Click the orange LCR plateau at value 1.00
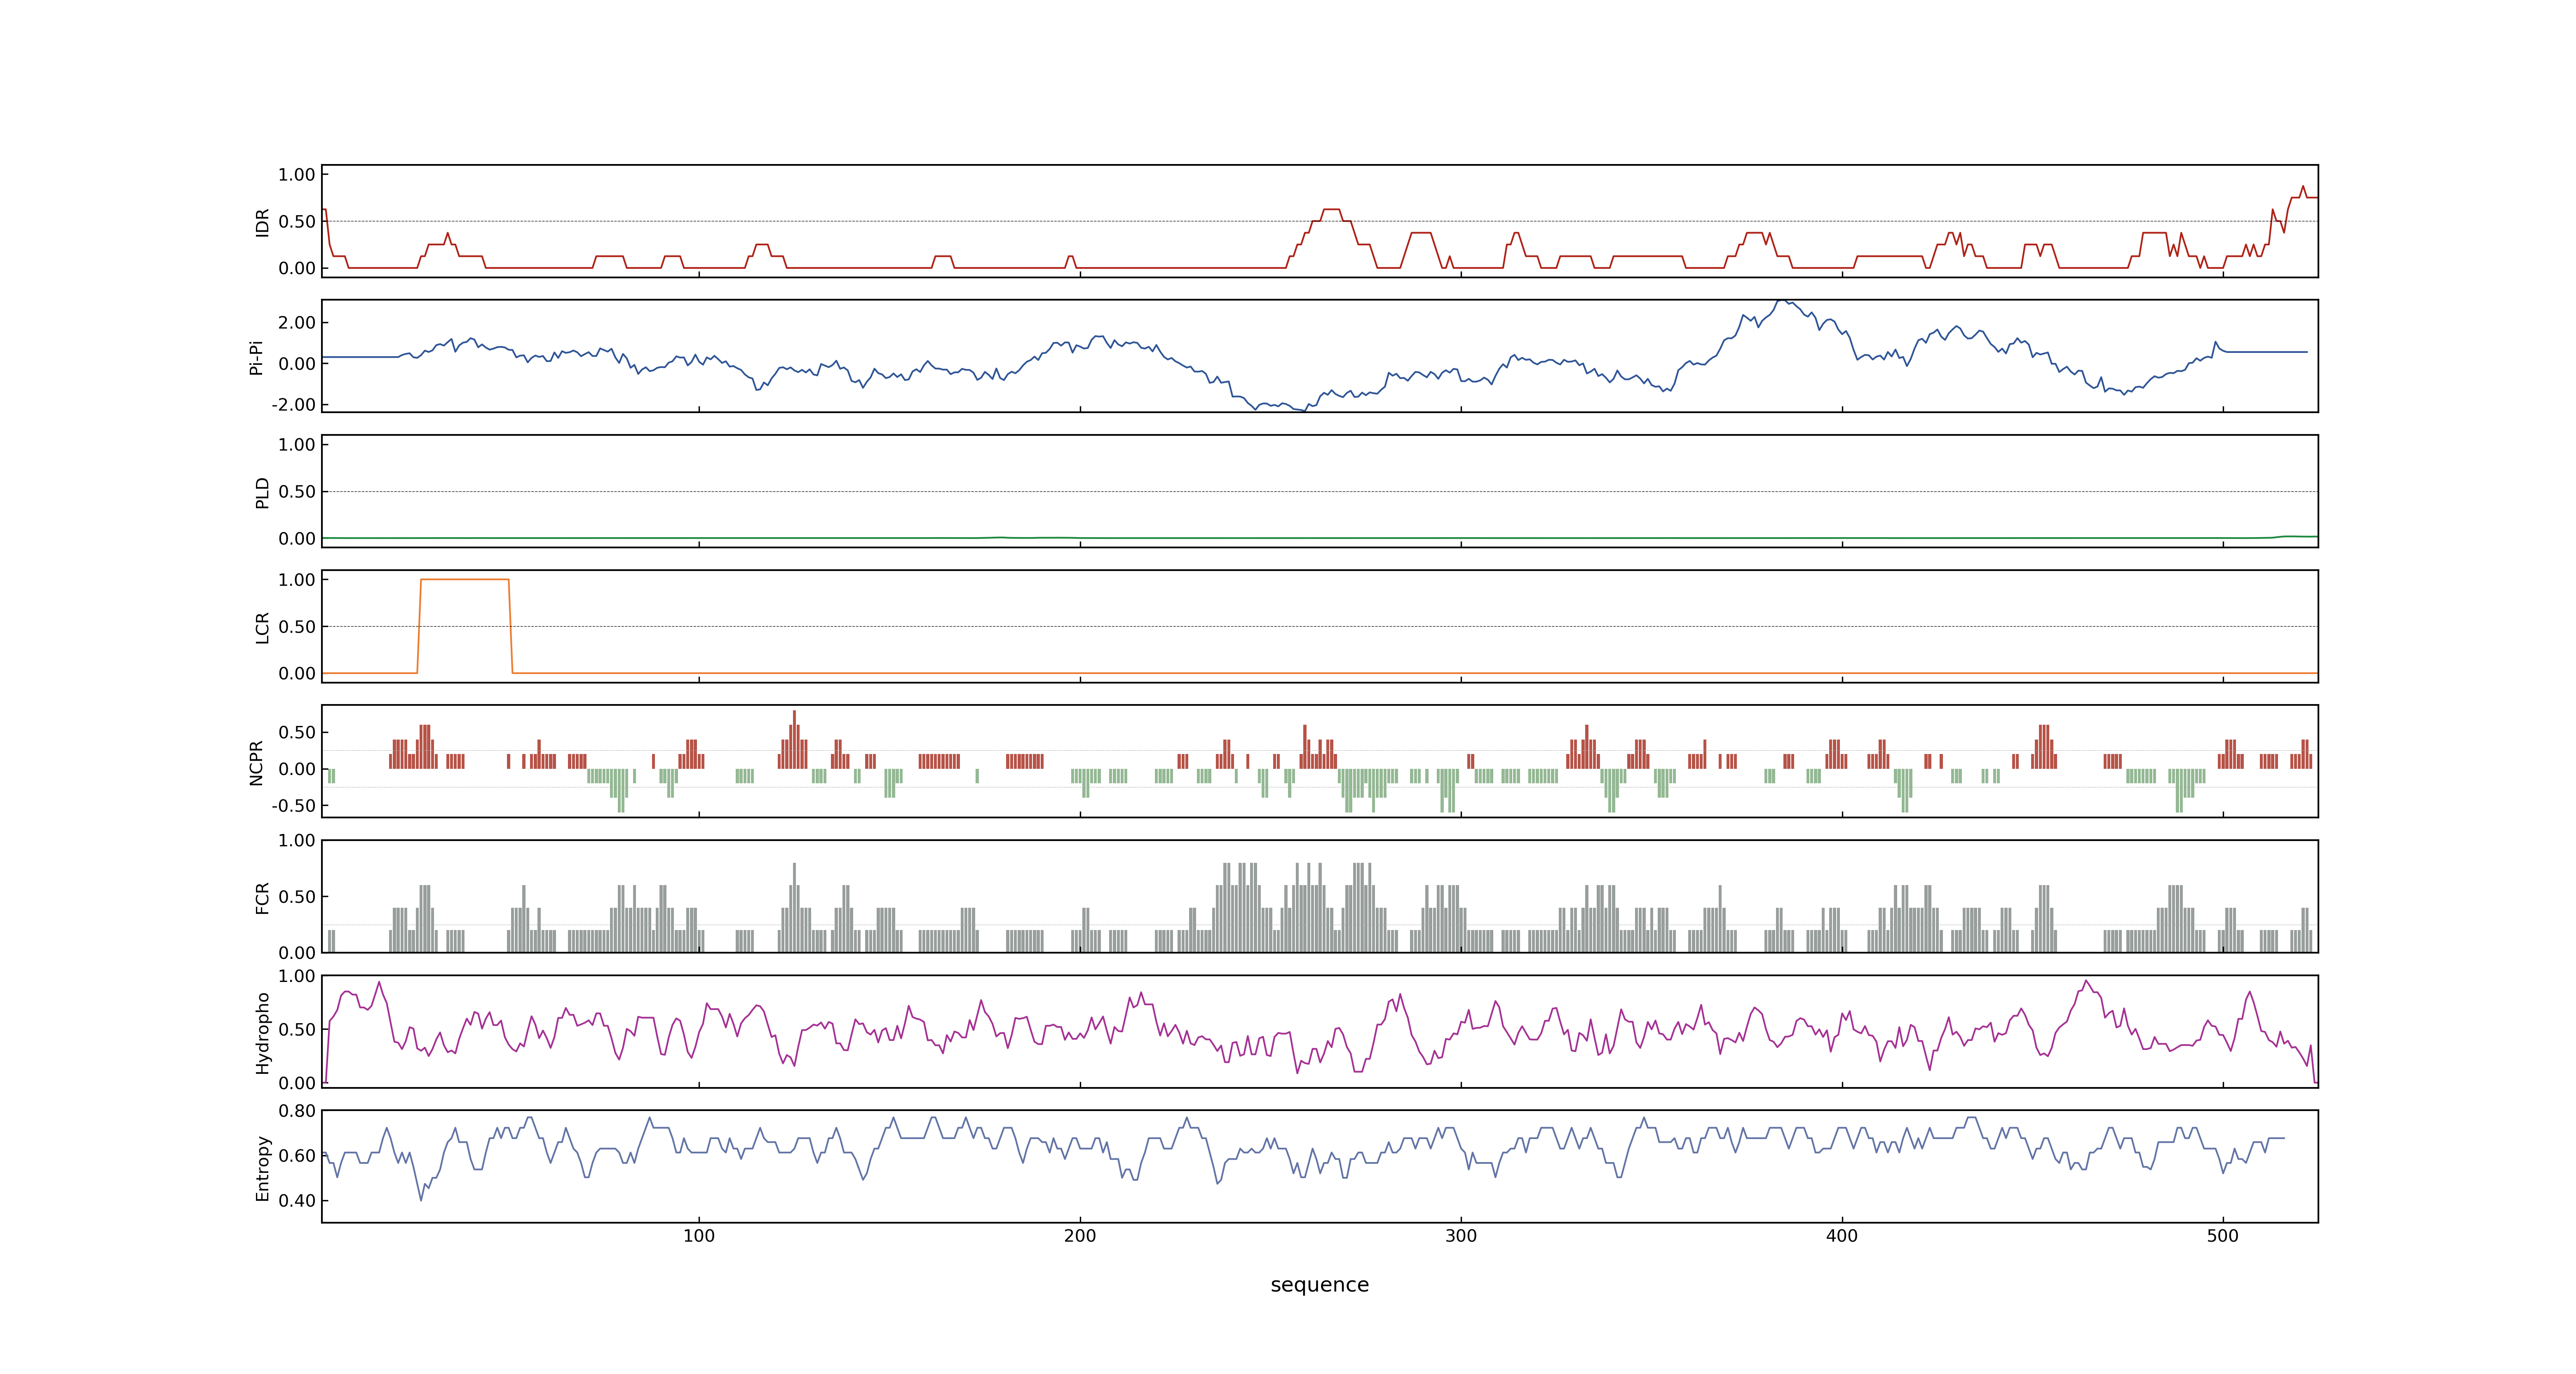Viewport: 2576px width, 1374px height. point(465,579)
